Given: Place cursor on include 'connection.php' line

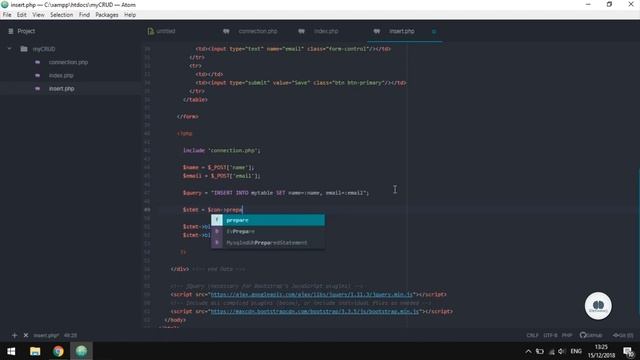Looking at the screenshot, I should [x=222, y=150].
